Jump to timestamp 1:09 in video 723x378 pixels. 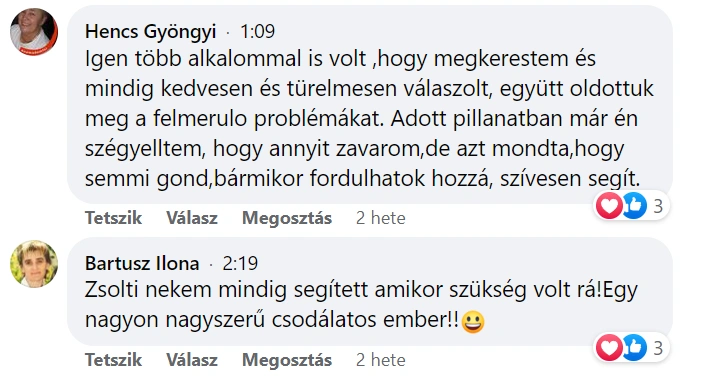(257, 32)
